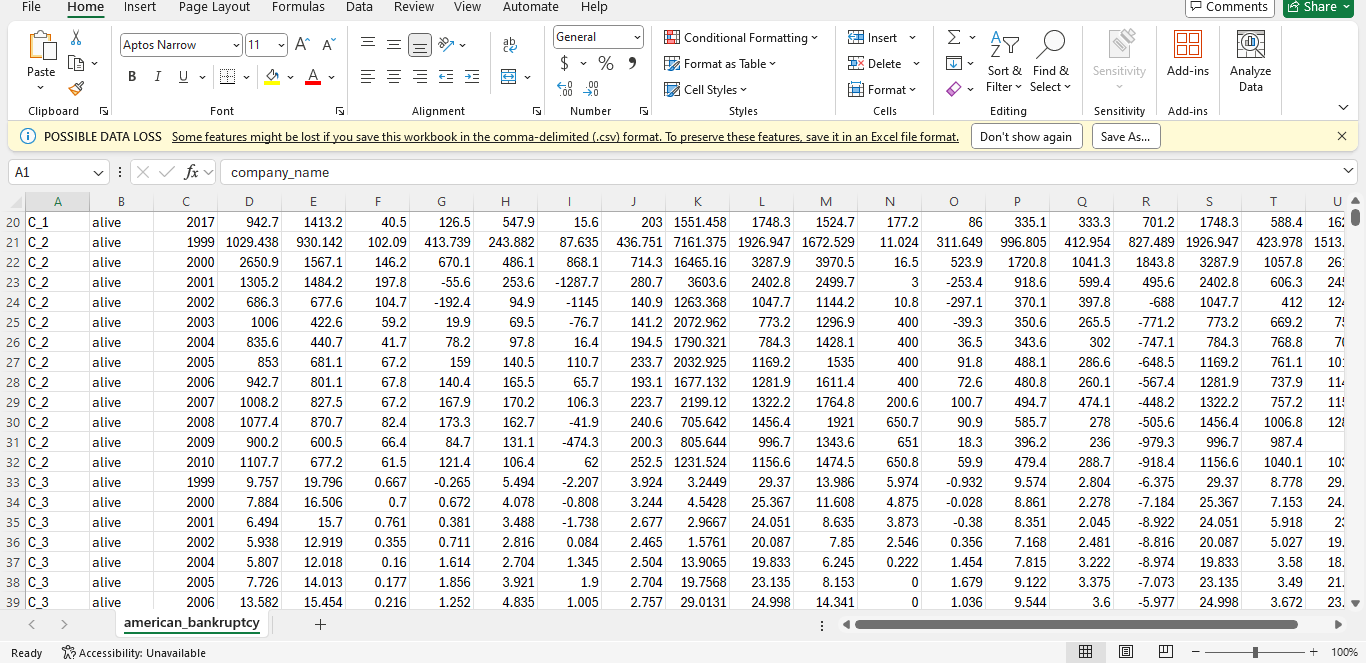Click the horizontal scrollbar thumb
The height and width of the screenshot is (663, 1366).
(x=1076, y=624)
